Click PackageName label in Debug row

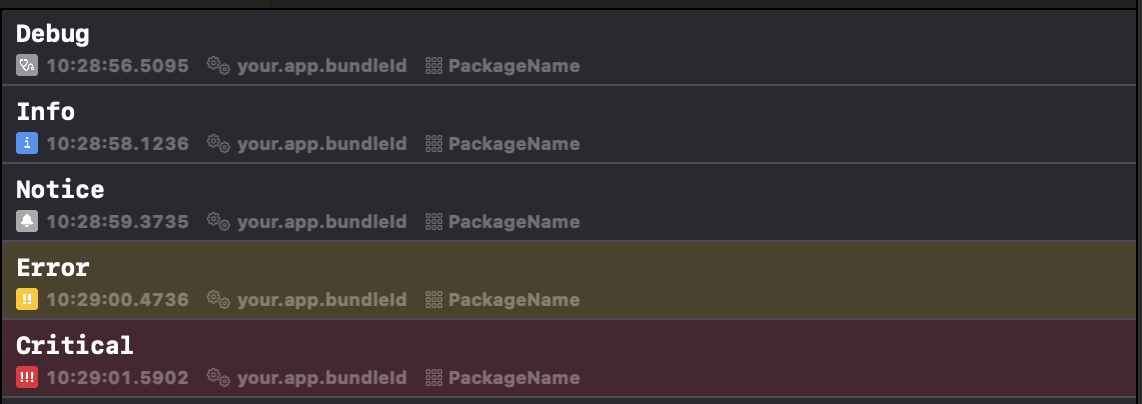click(514, 66)
